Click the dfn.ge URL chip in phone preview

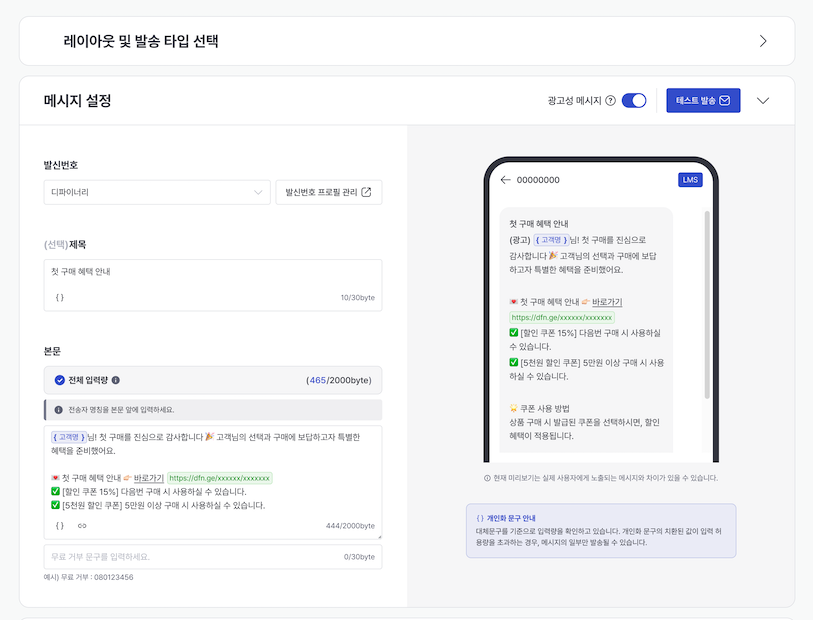(562, 317)
